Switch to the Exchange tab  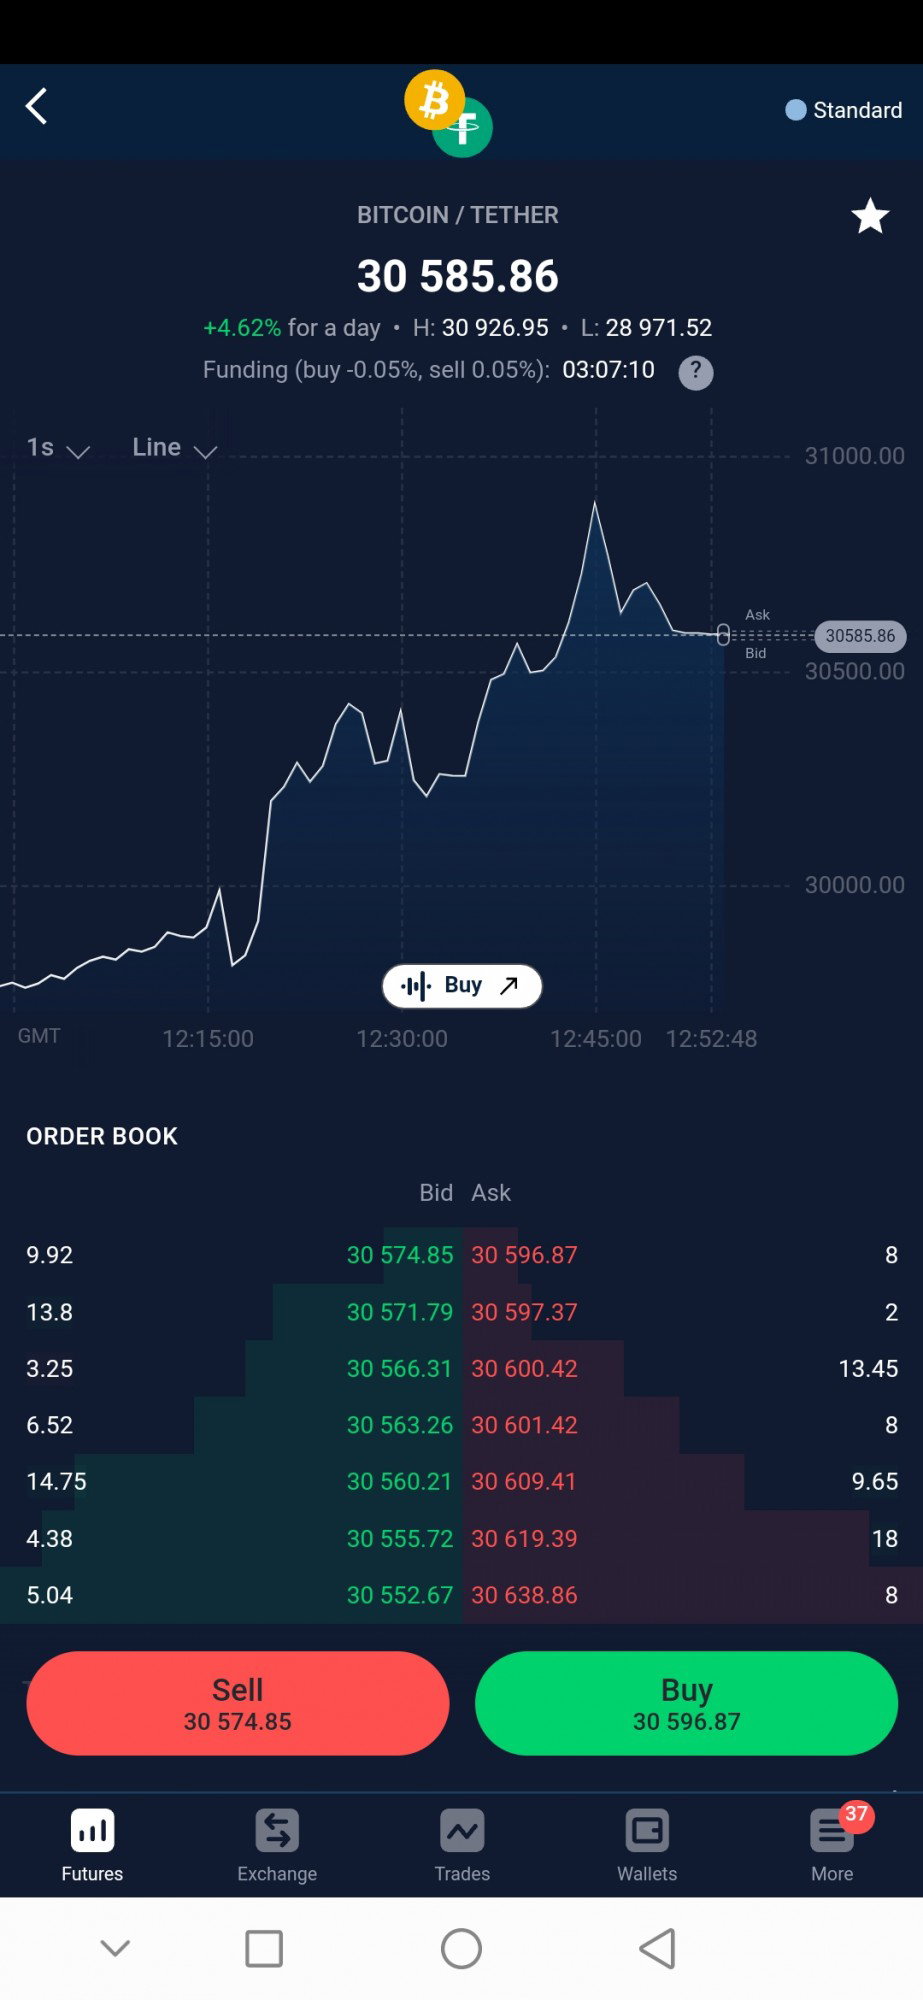277,1846
